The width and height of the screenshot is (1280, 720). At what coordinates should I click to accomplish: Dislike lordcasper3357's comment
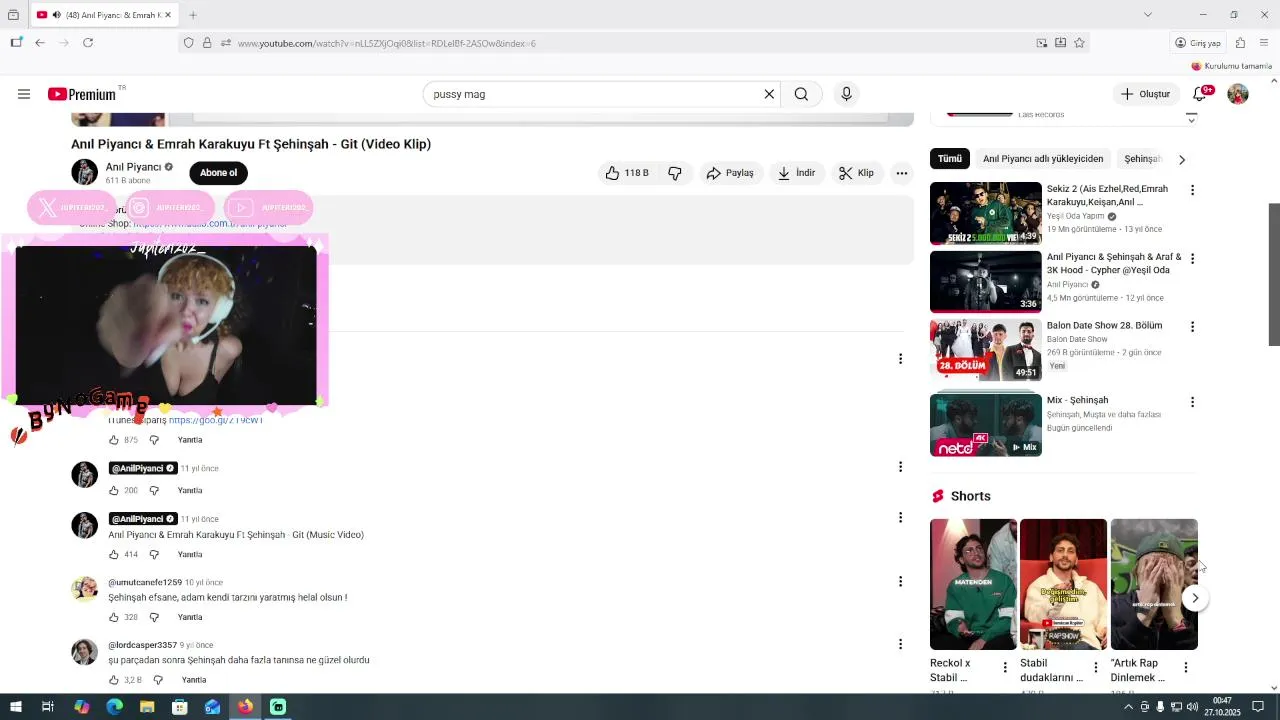pos(157,680)
